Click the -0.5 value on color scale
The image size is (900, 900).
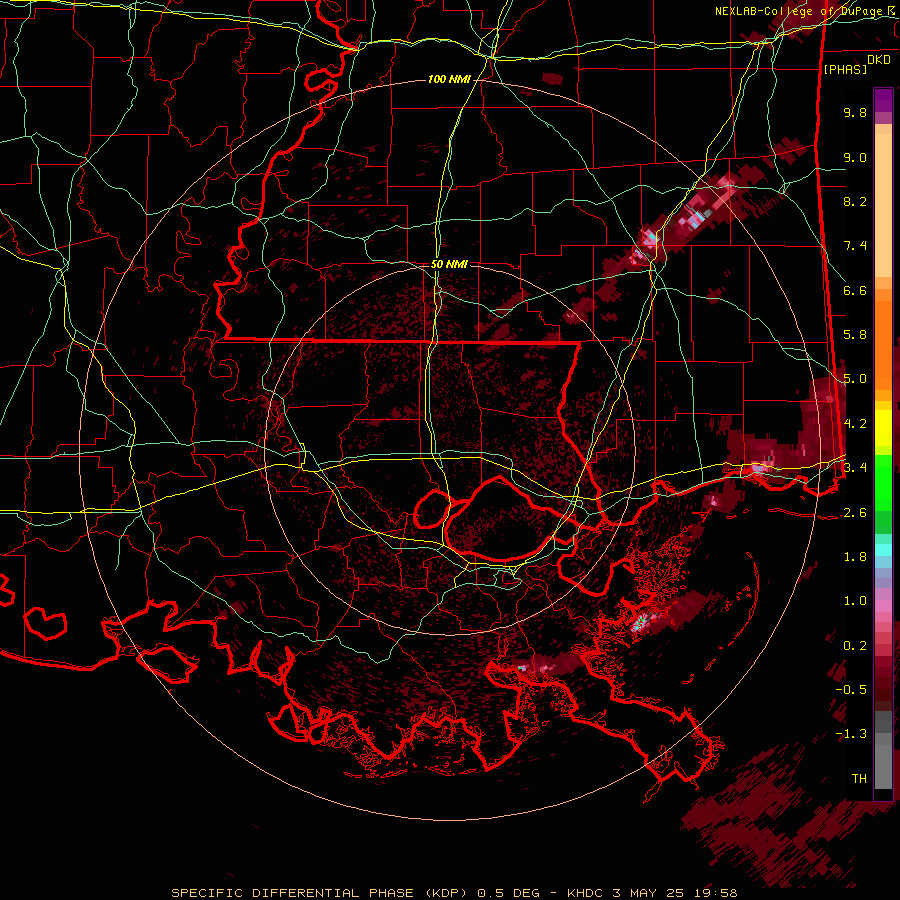point(851,689)
